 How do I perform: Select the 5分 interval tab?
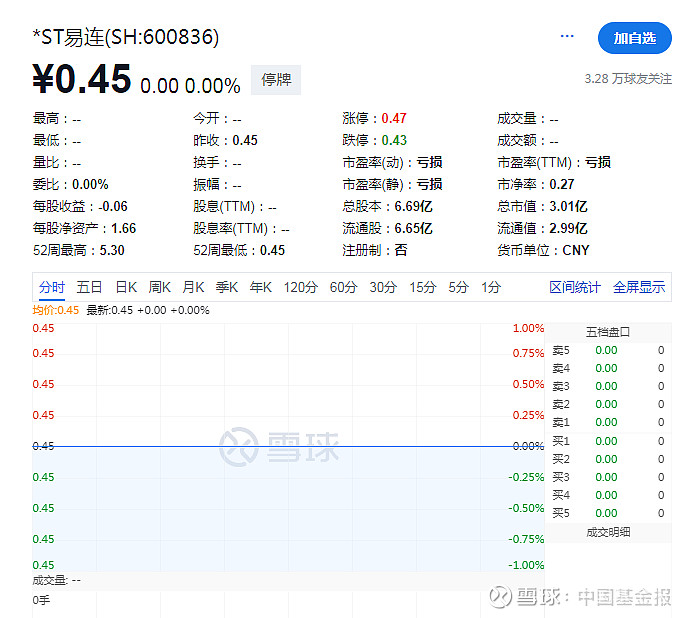[x=458, y=288]
